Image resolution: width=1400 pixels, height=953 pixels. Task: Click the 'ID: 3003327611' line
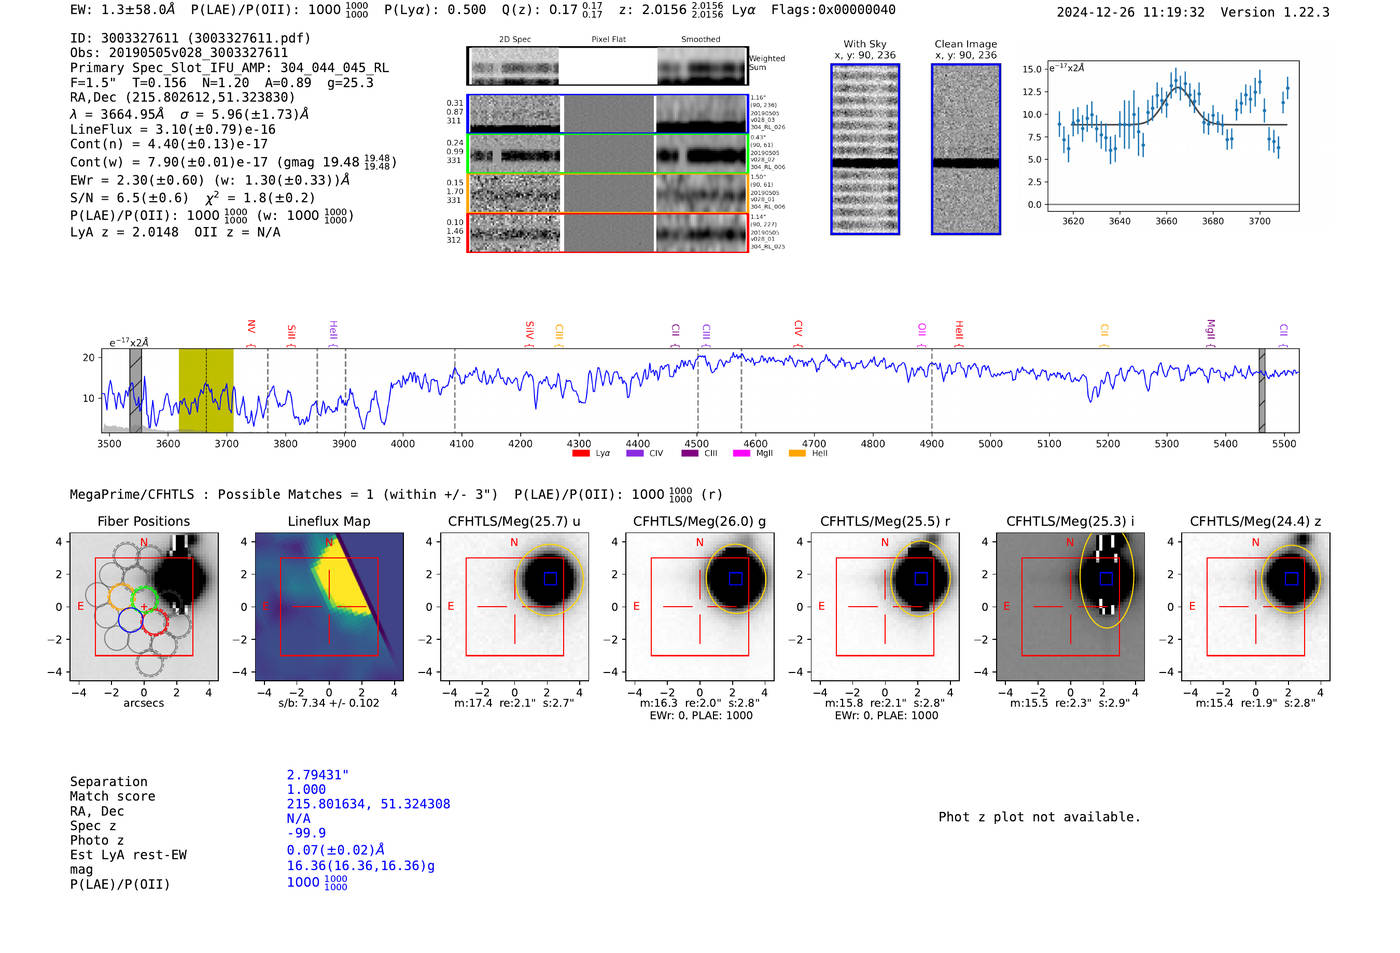coord(190,38)
